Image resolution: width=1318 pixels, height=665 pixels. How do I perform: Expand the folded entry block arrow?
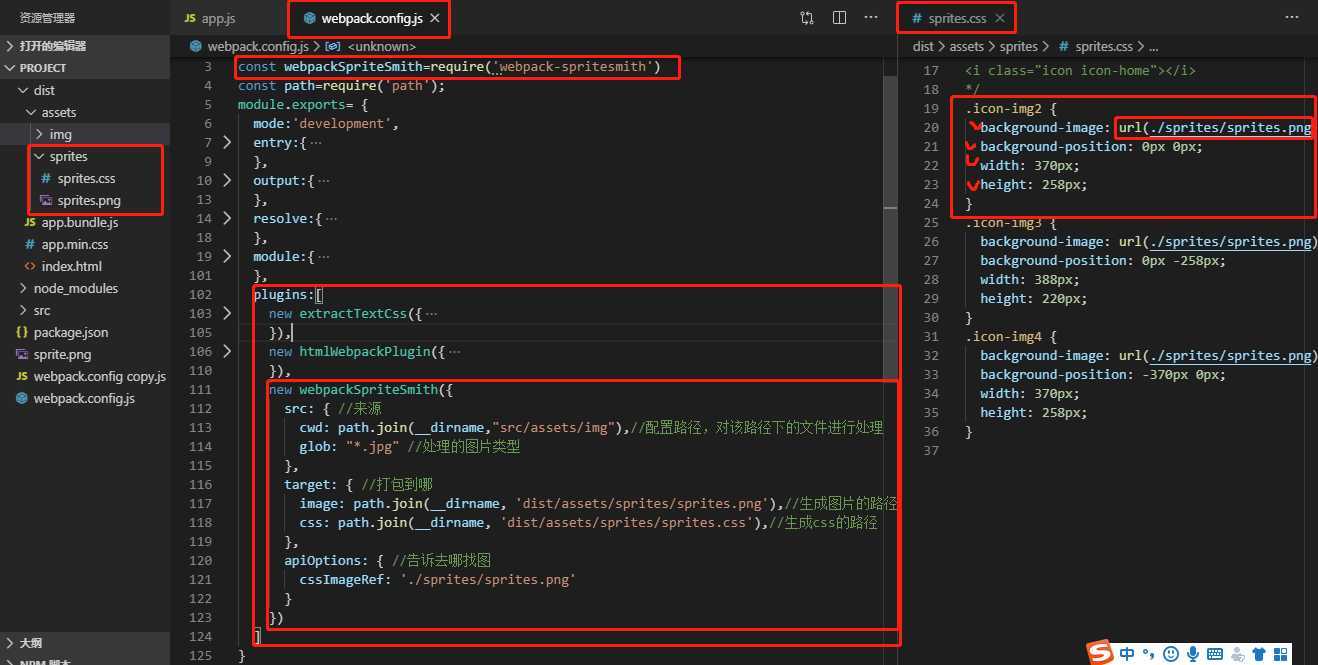[227, 143]
